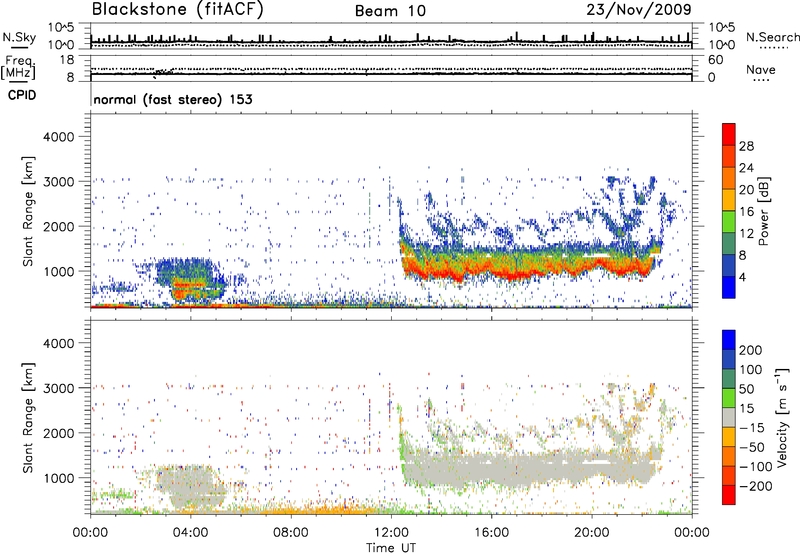Click the '24' tick on power colorbar
This screenshot has height=554, width=800.
point(746,168)
